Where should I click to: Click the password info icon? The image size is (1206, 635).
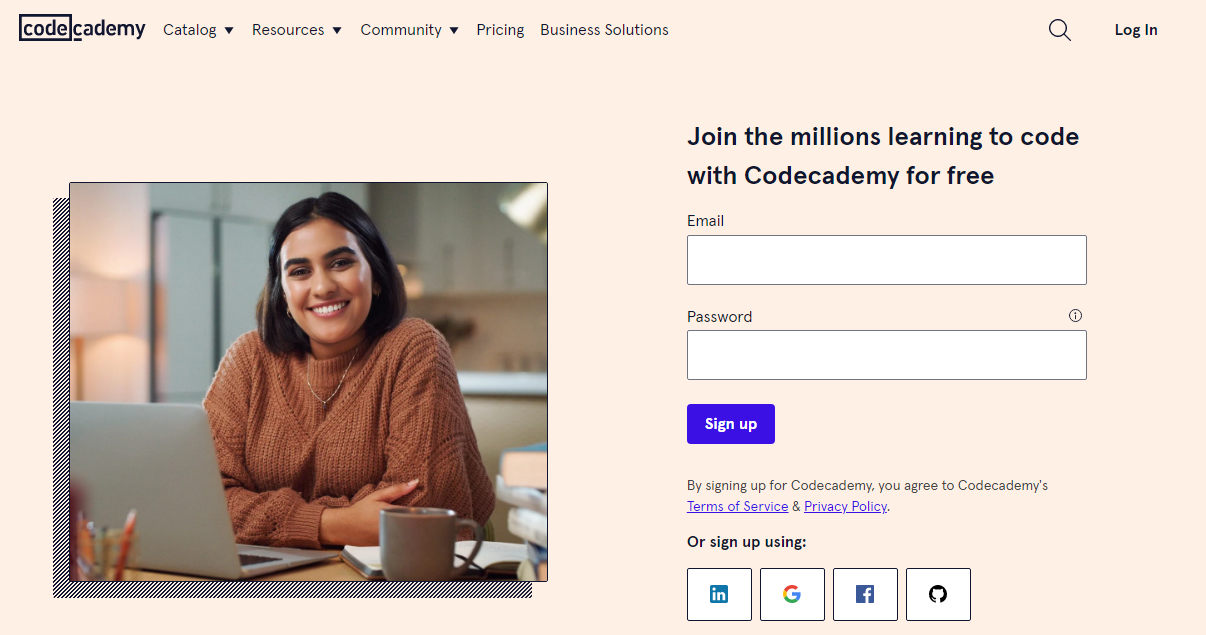pyautogui.click(x=1075, y=316)
